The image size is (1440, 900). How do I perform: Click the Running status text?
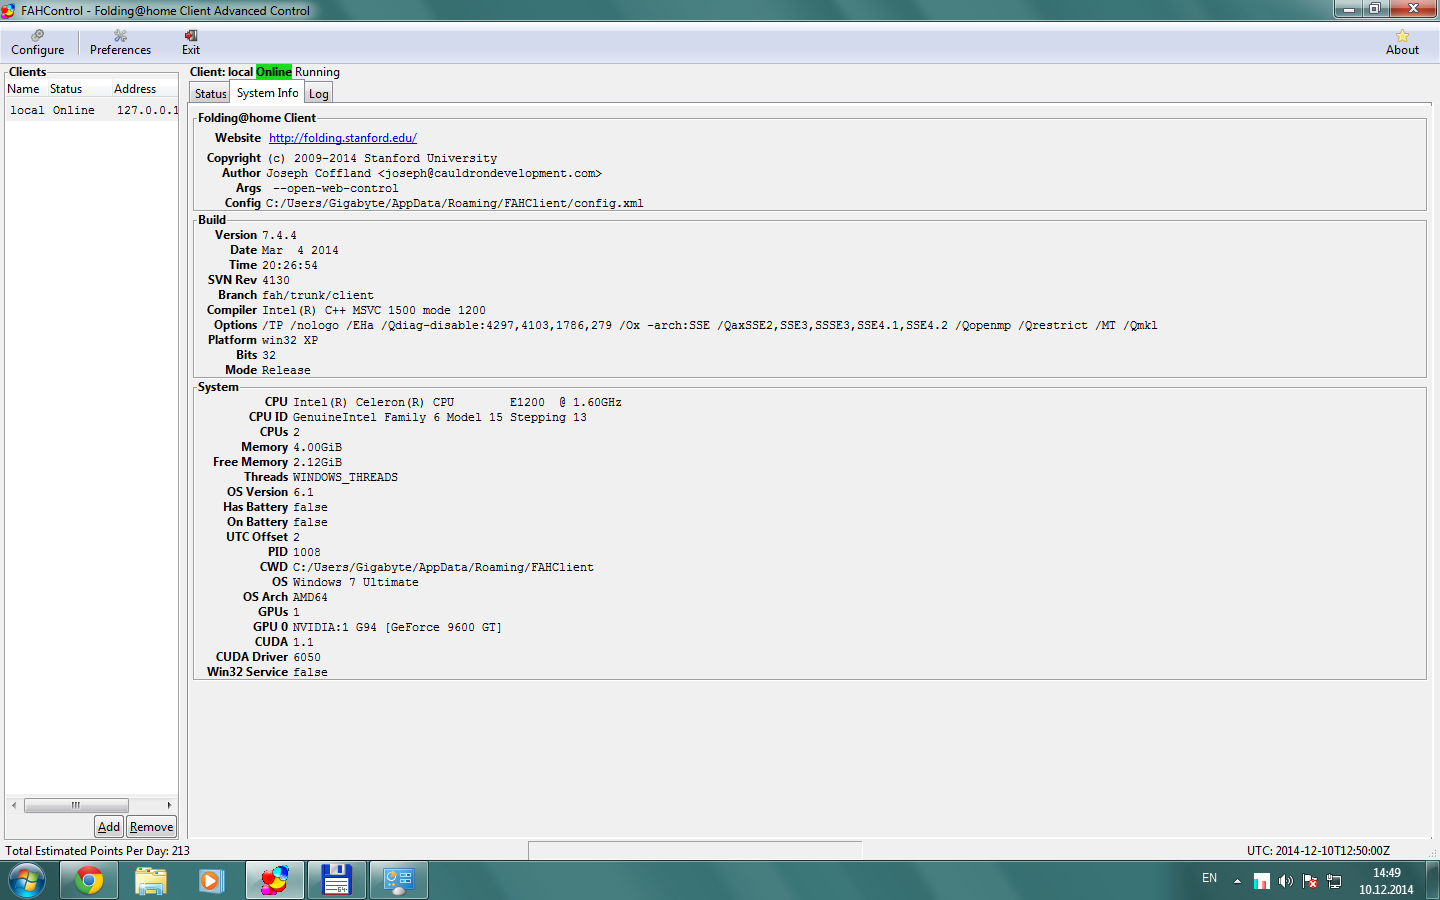(317, 72)
